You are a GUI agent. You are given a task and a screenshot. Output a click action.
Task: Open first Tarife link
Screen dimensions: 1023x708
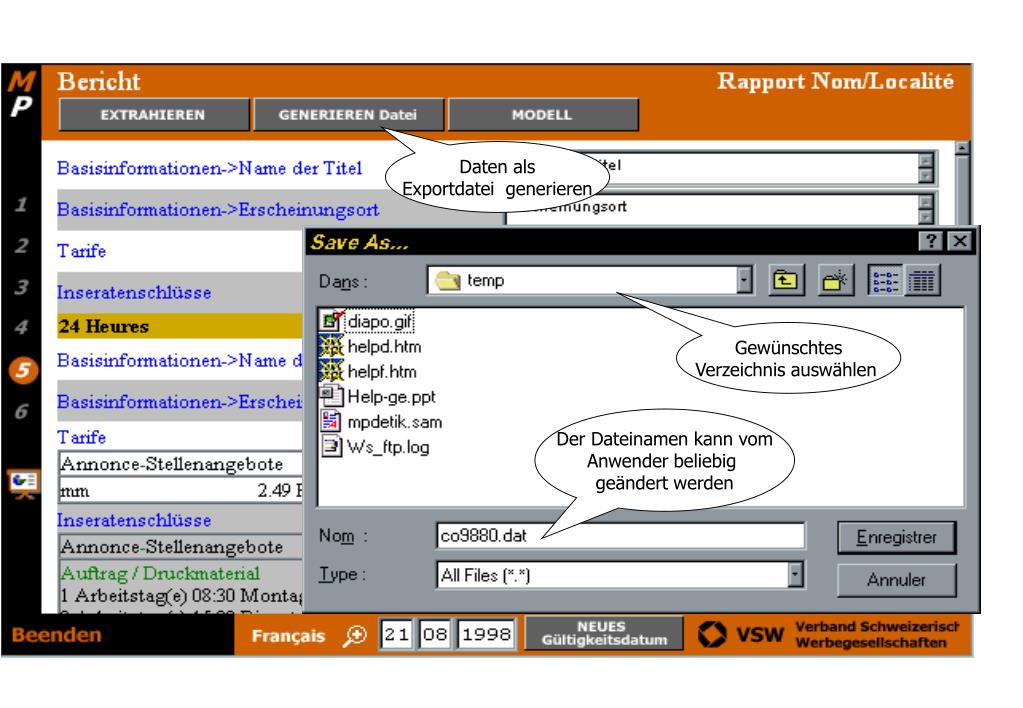(x=82, y=251)
